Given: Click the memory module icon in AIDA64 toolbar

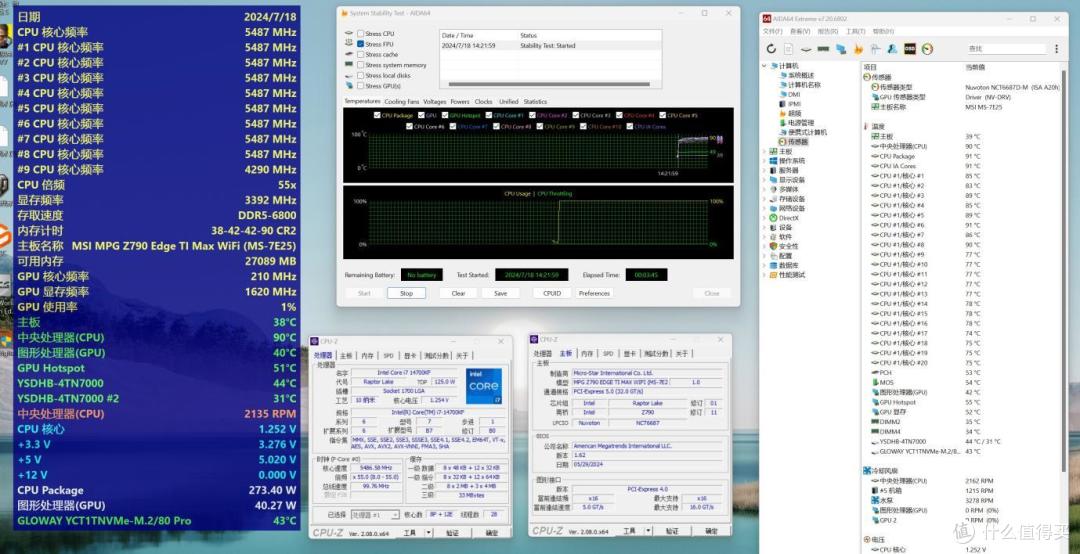Looking at the screenshot, I should pos(822,49).
